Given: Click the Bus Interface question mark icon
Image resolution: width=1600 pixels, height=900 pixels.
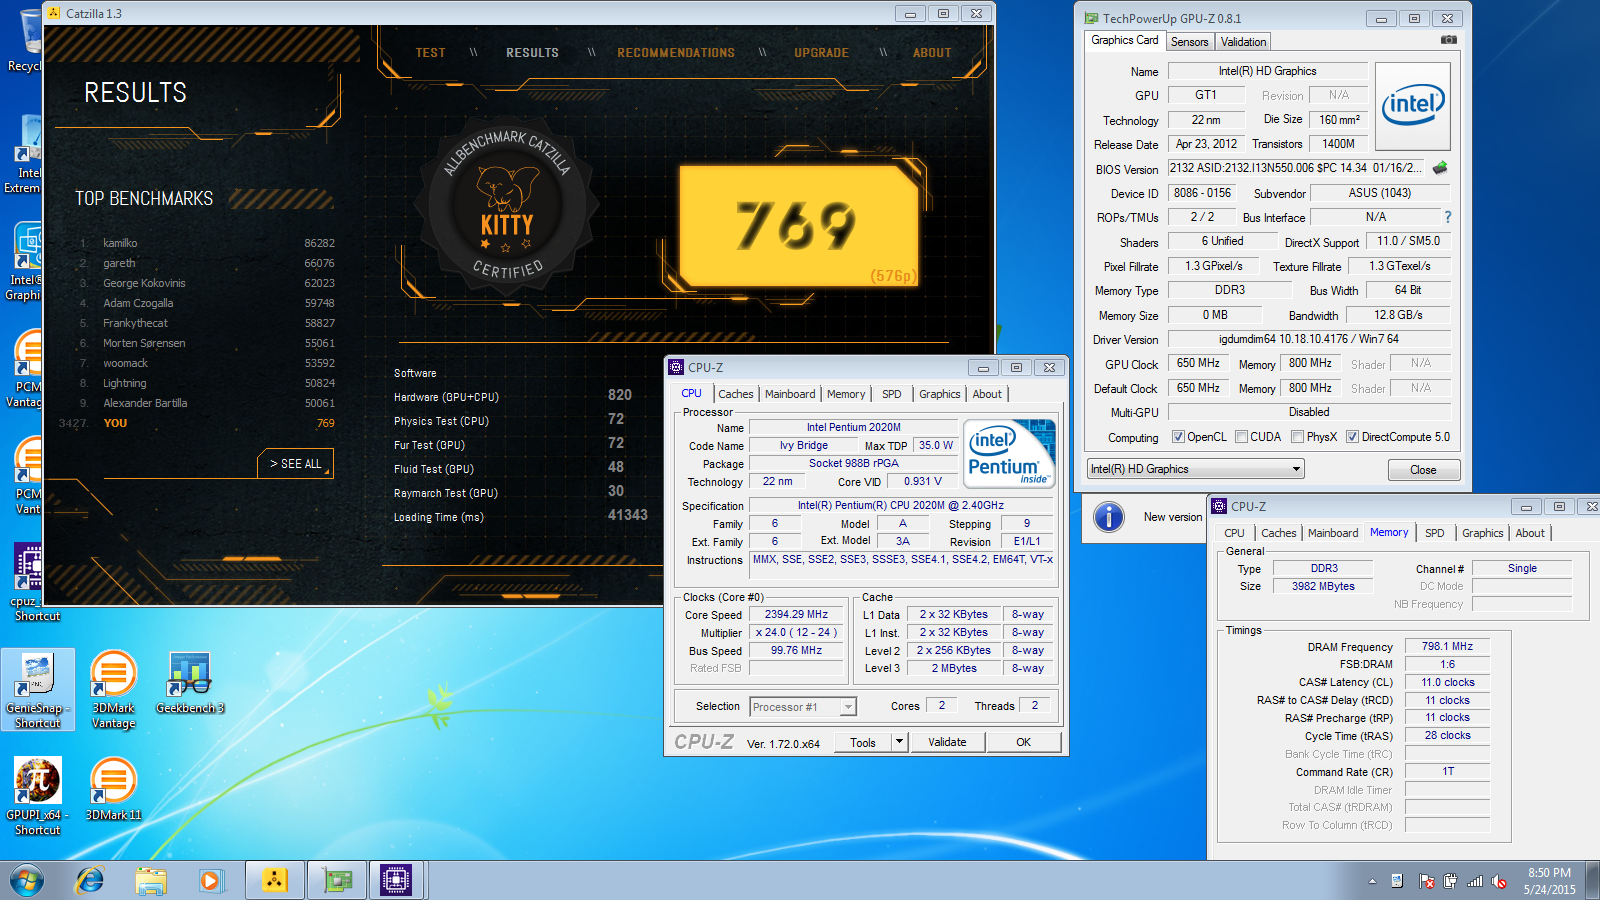Looking at the screenshot, I should [x=1447, y=217].
